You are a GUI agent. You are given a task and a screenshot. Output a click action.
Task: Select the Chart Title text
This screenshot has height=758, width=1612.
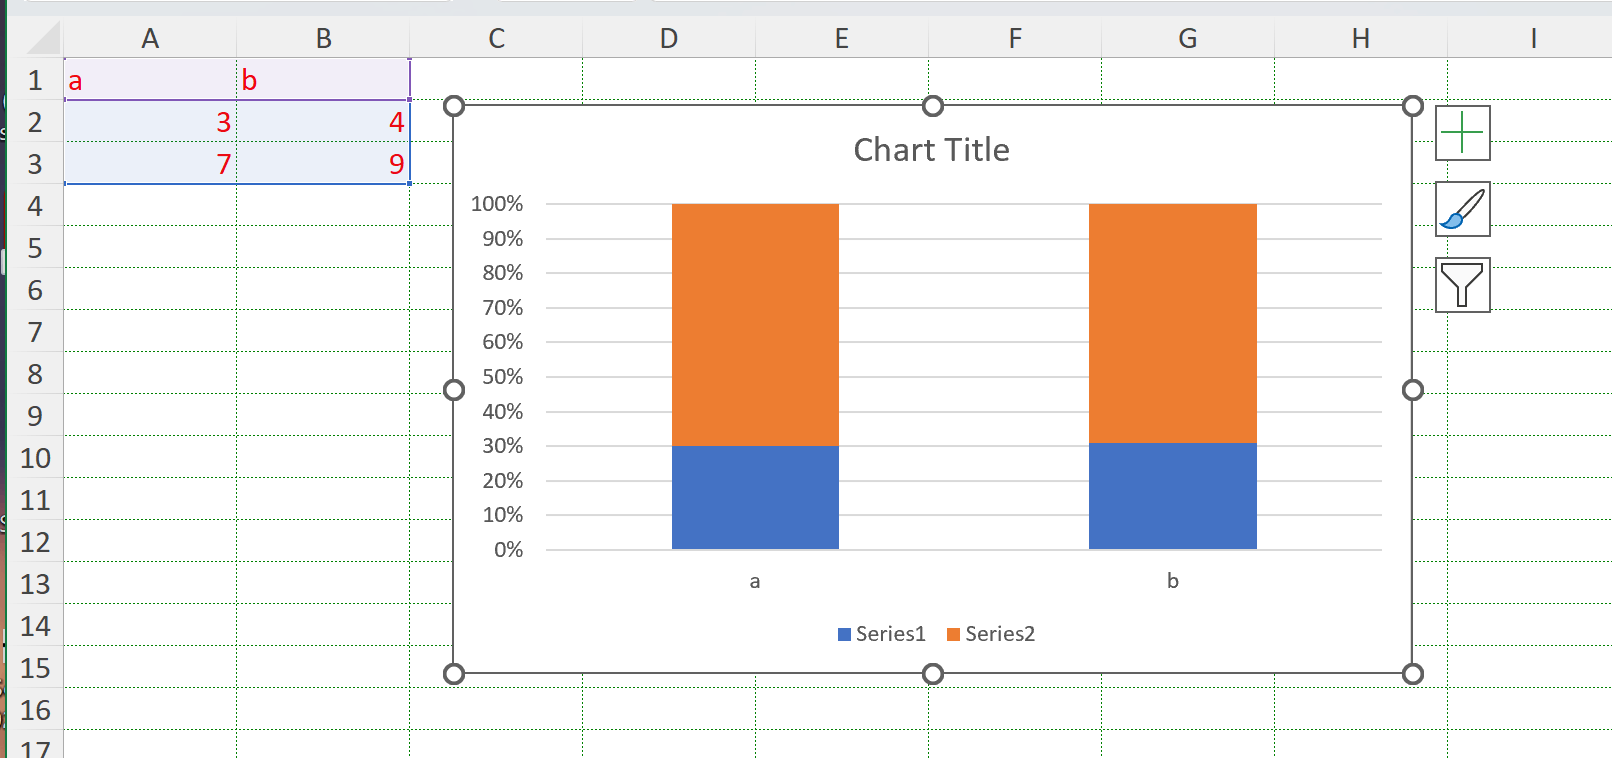click(x=931, y=150)
